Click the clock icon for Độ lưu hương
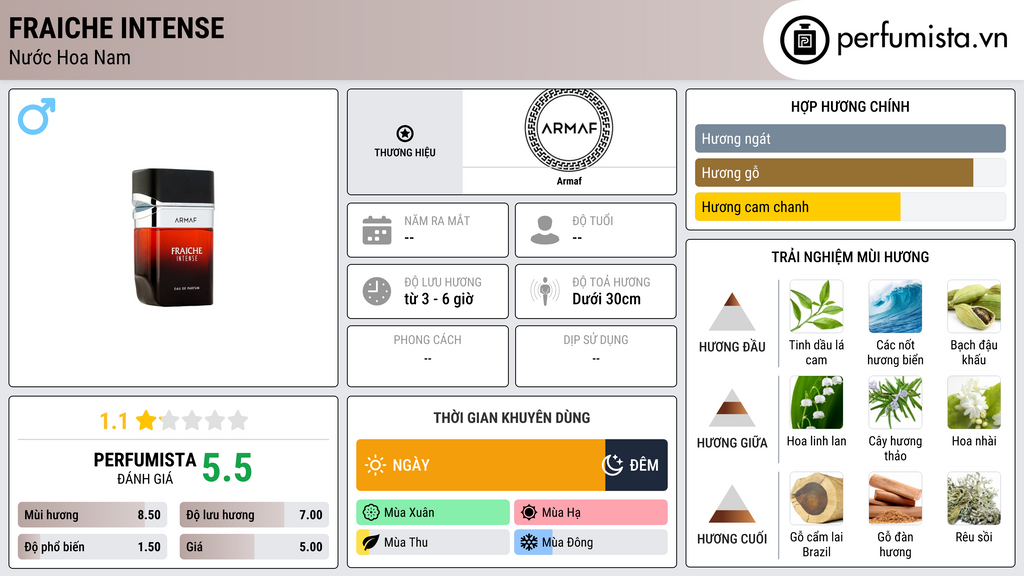 (x=376, y=291)
